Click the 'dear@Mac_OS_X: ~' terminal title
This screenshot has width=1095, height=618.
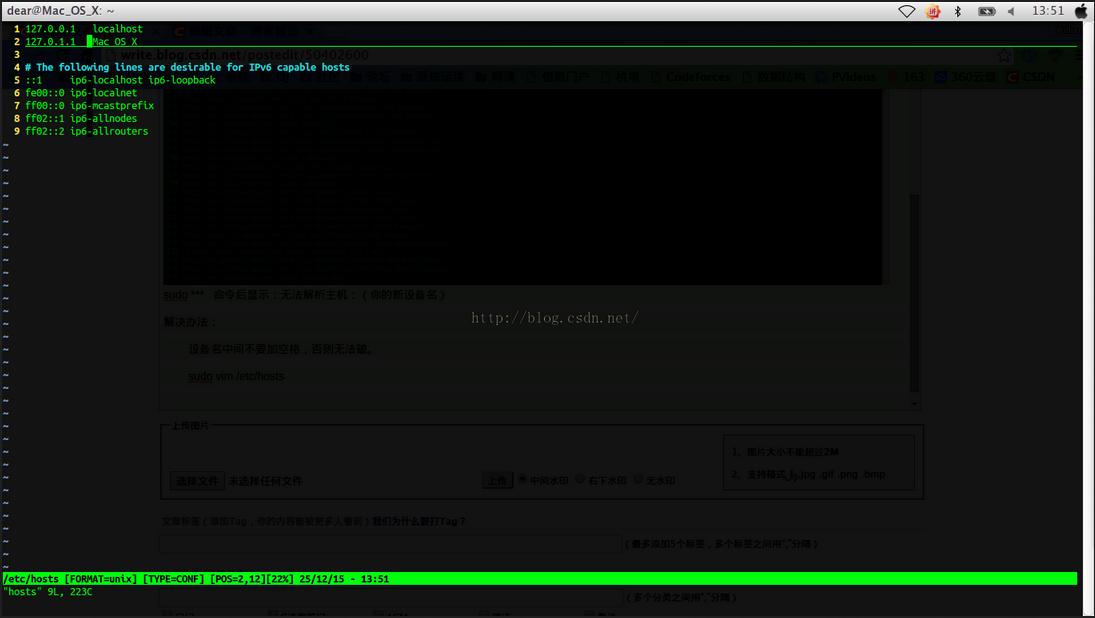tap(60, 11)
